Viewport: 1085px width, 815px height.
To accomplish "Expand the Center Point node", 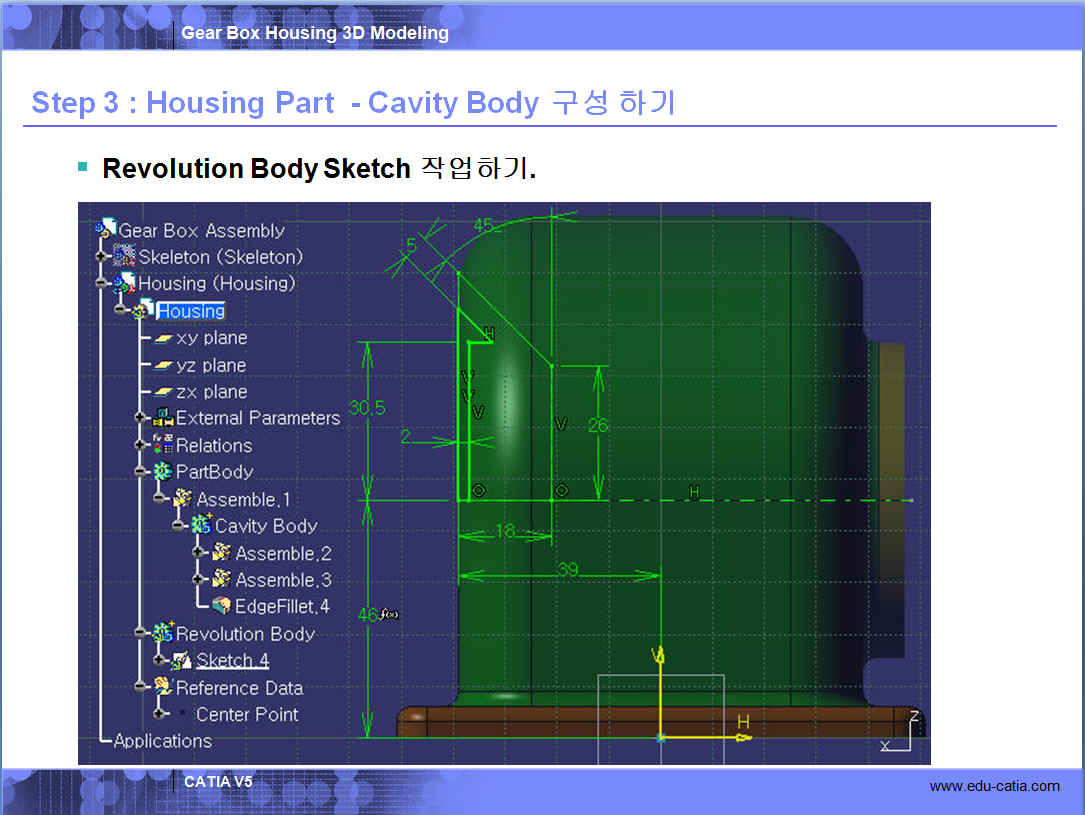I will point(159,714).
